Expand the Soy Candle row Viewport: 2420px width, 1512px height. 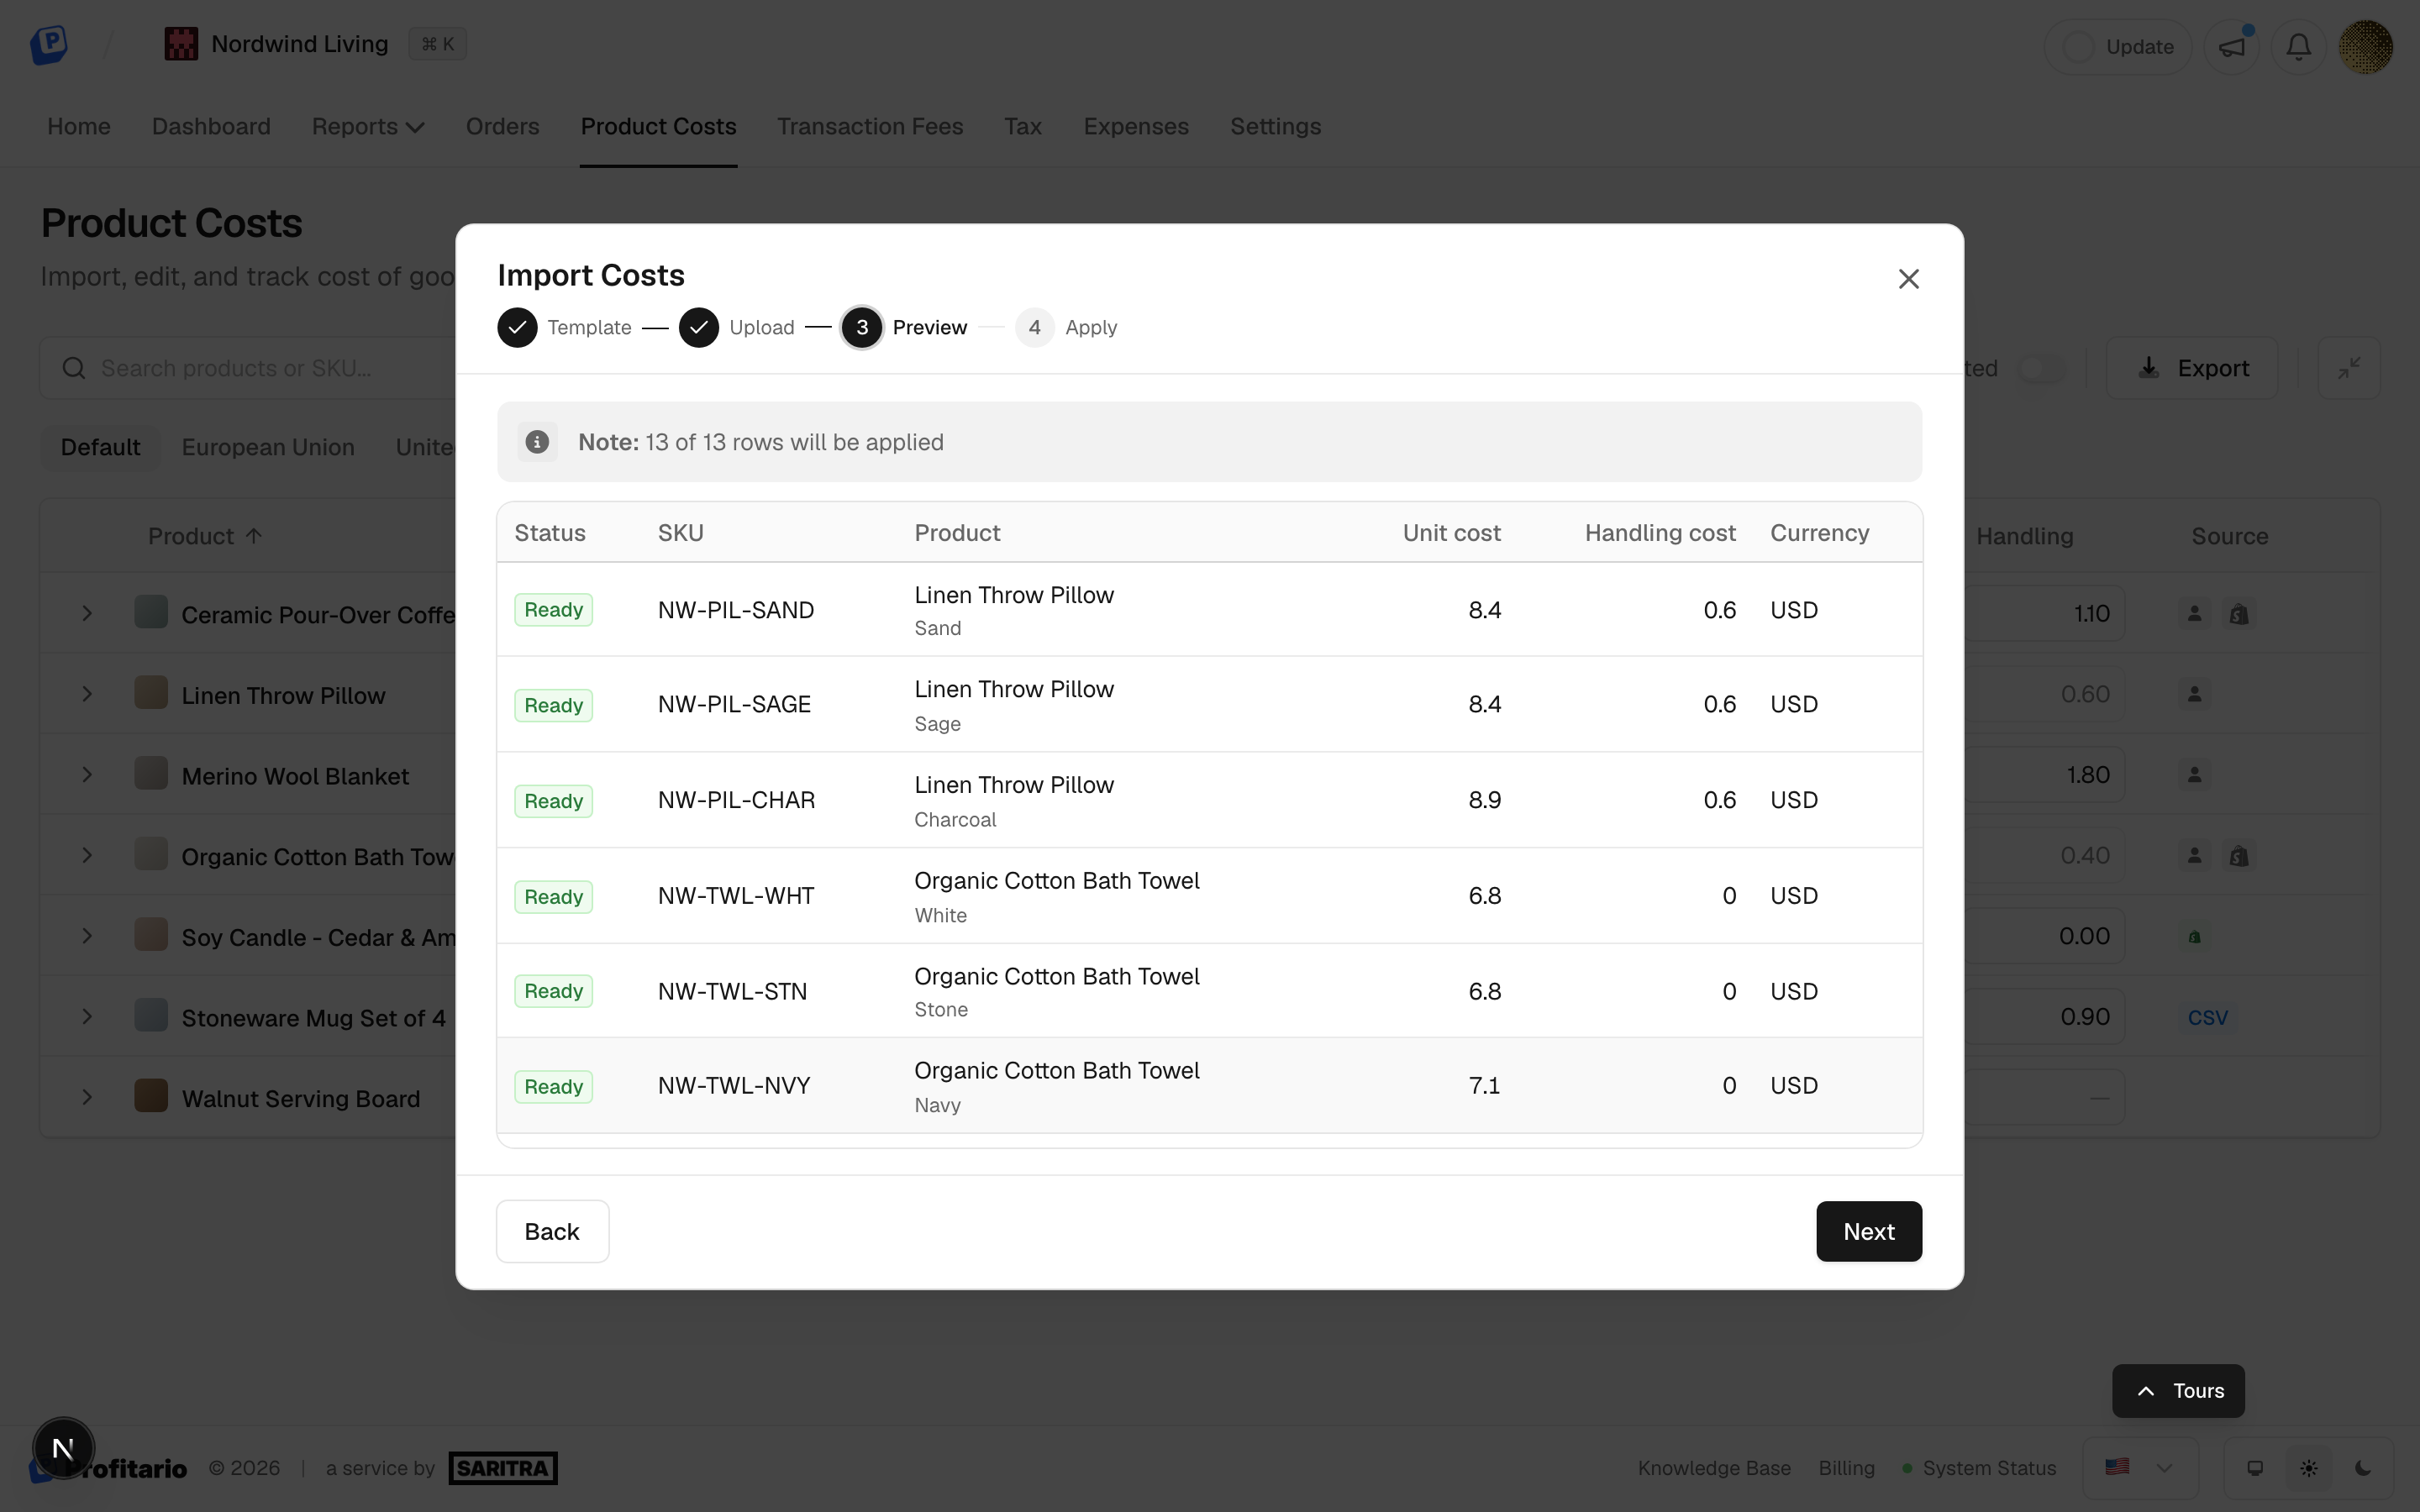point(87,936)
